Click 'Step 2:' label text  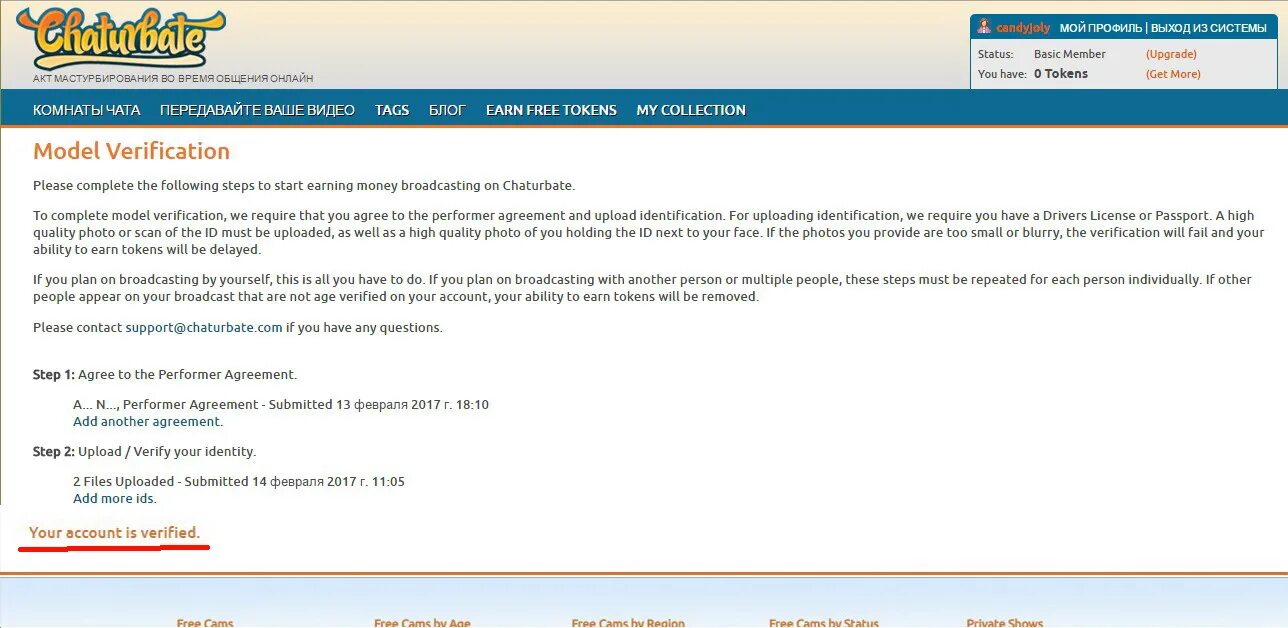click(x=54, y=452)
